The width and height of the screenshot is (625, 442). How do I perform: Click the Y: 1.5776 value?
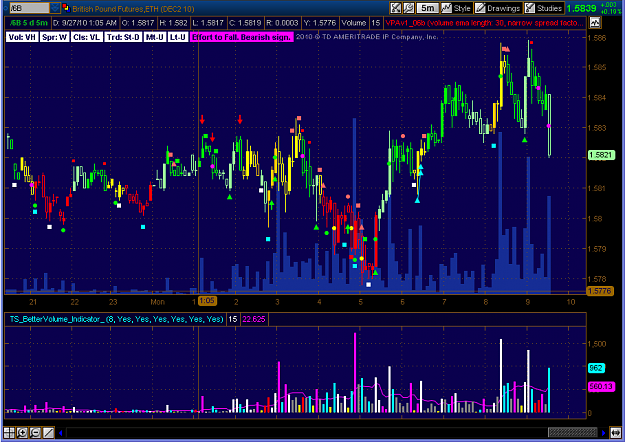[320, 23]
